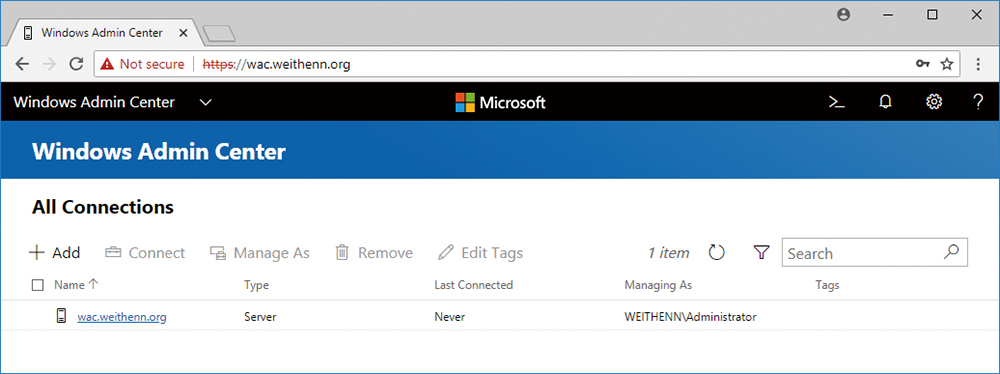1000x374 pixels.
Task: Select the Windows Admin Center browser tab
Action: click(102, 33)
